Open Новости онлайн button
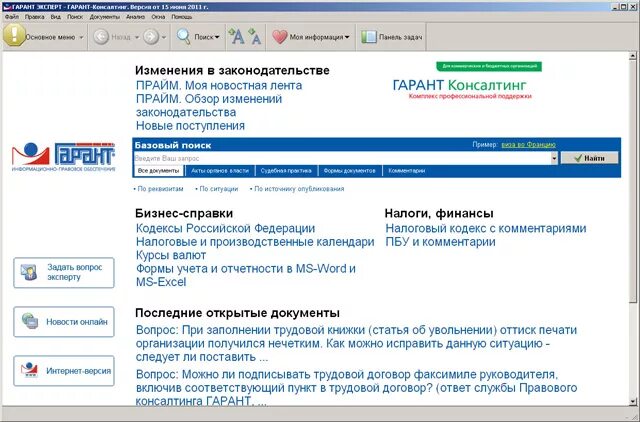 click(64, 322)
